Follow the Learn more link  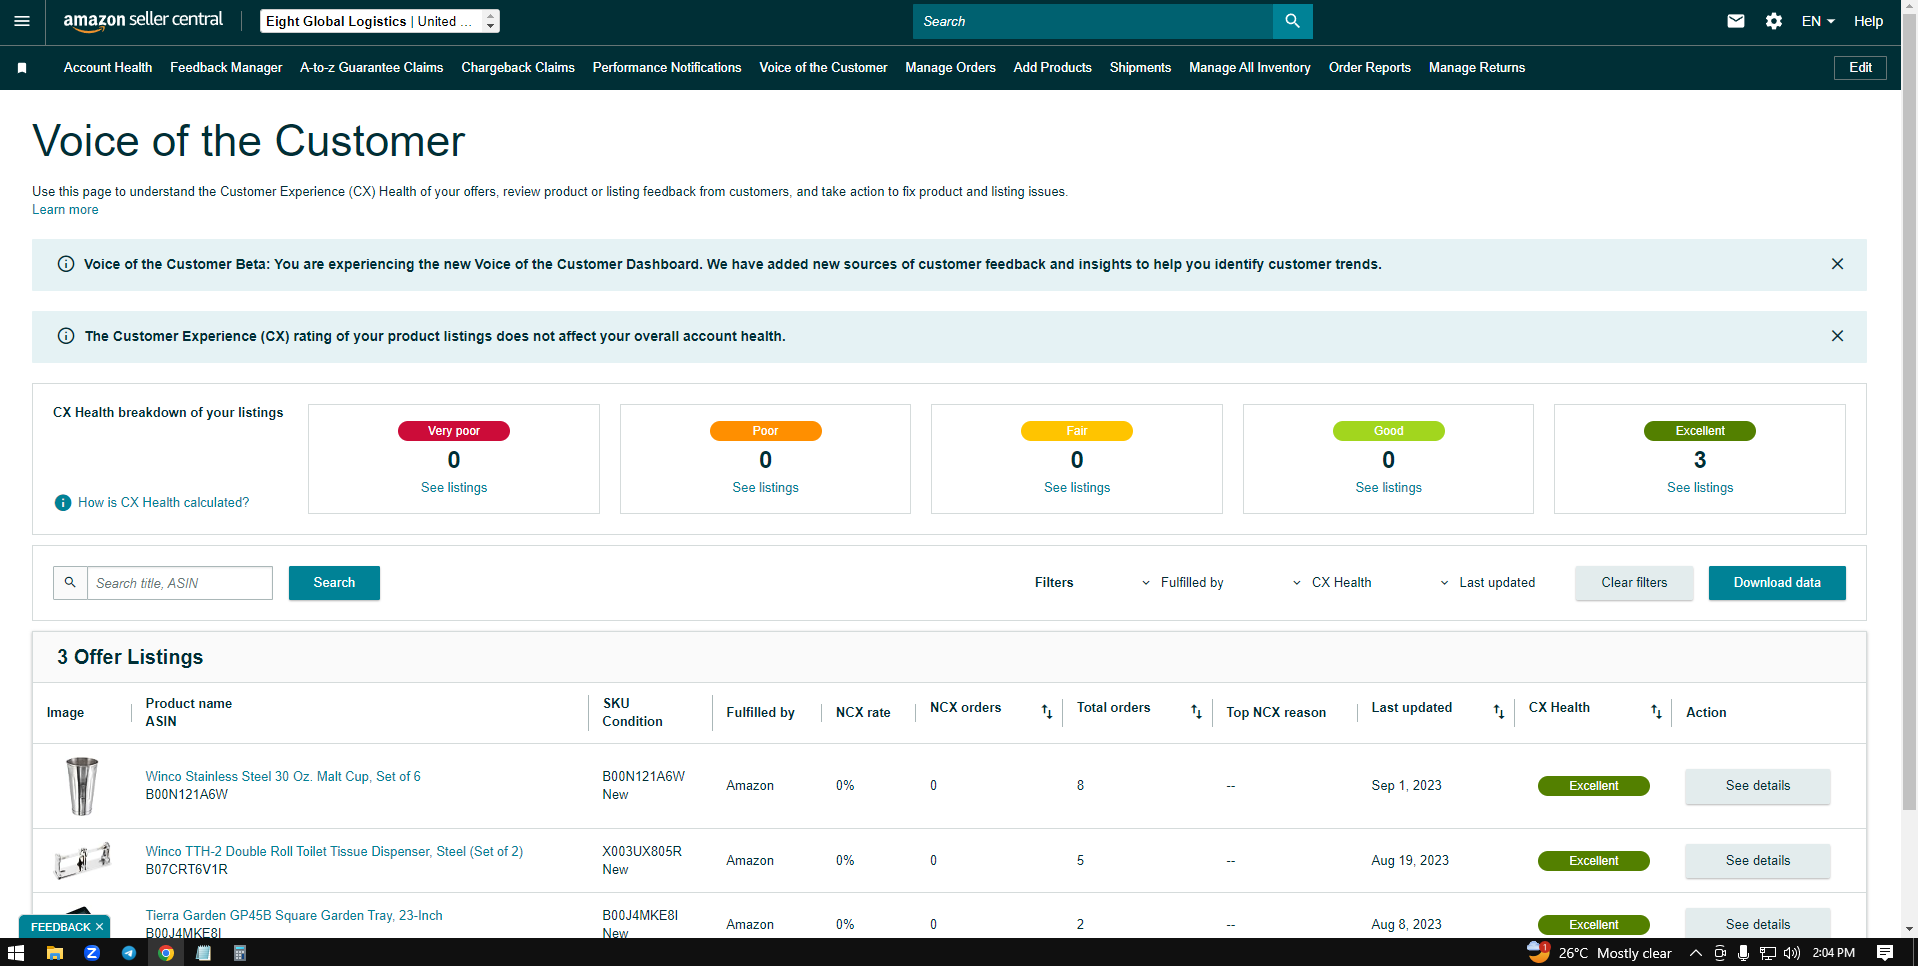[x=65, y=210]
